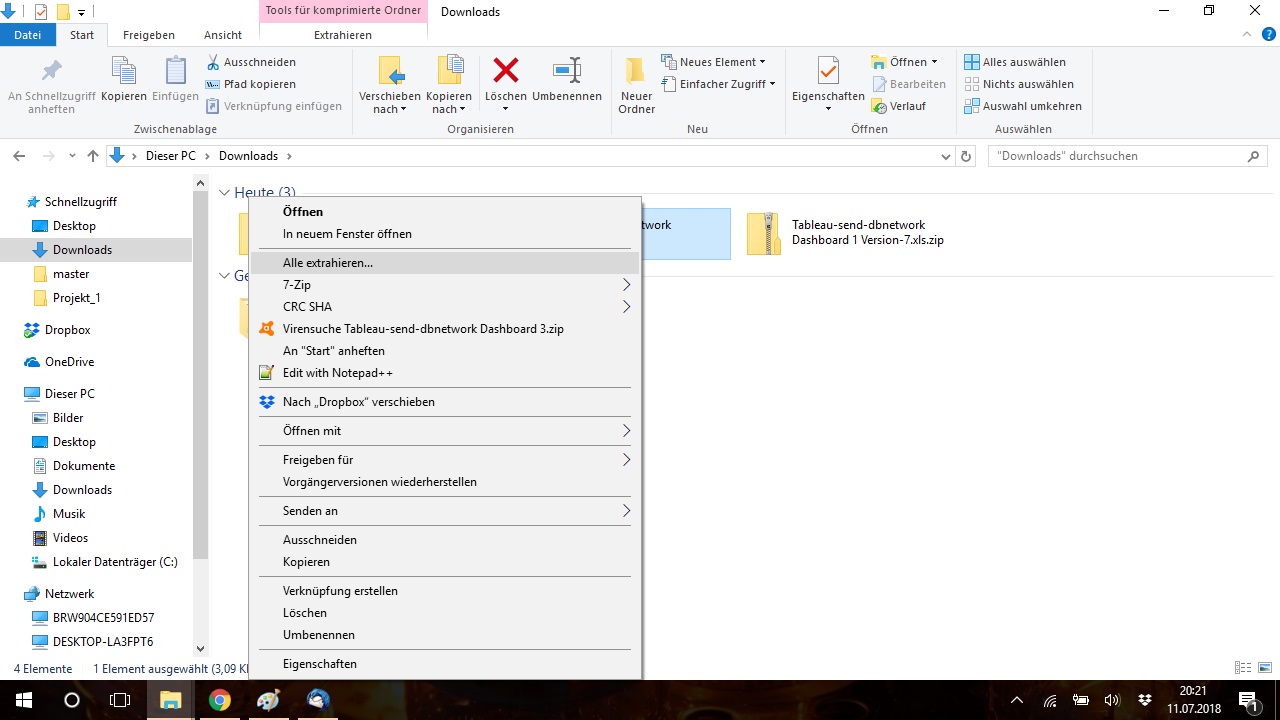Click the Umbenennen rename icon in ribbon
Image resolution: width=1280 pixels, height=720 pixels.
click(x=567, y=72)
